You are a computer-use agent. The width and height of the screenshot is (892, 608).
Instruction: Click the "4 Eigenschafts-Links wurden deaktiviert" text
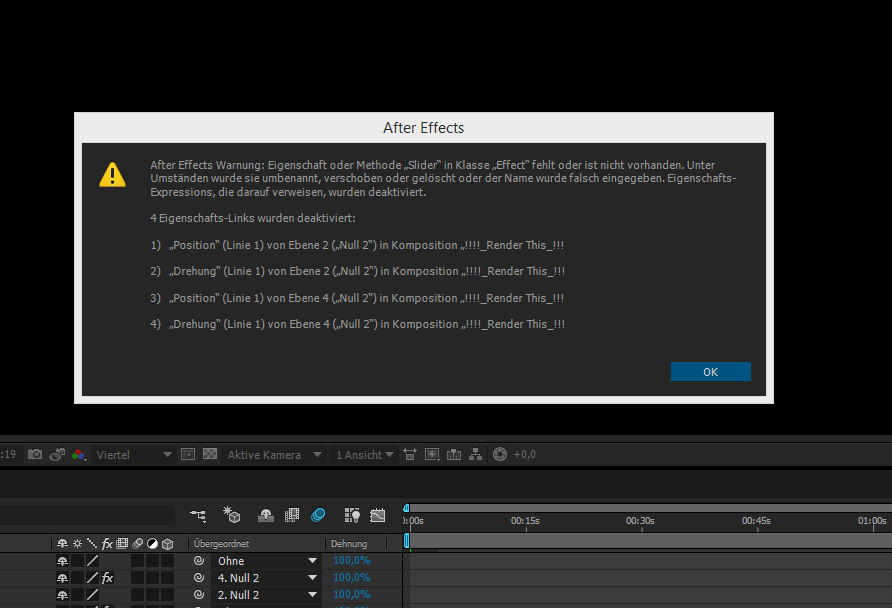tap(253, 218)
